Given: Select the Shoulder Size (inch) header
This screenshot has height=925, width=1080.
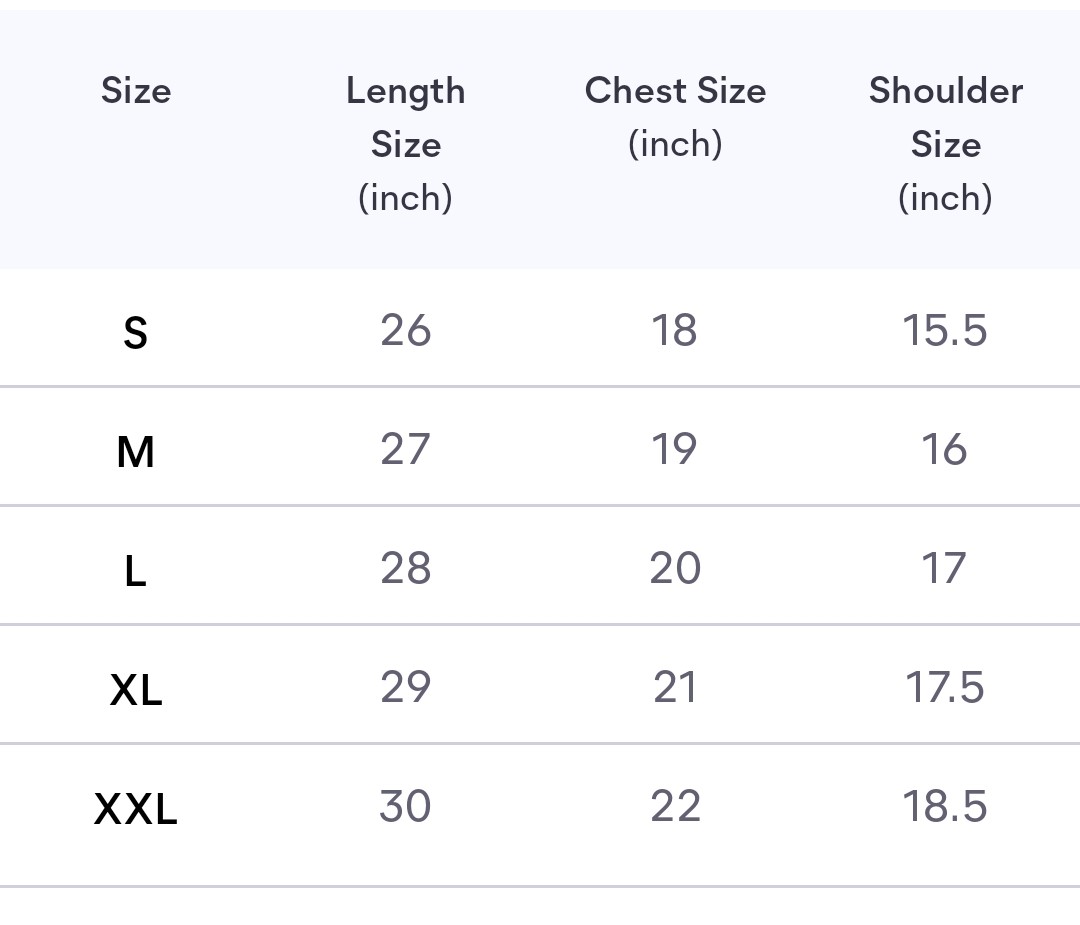Looking at the screenshot, I should pyautogui.click(x=946, y=145).
